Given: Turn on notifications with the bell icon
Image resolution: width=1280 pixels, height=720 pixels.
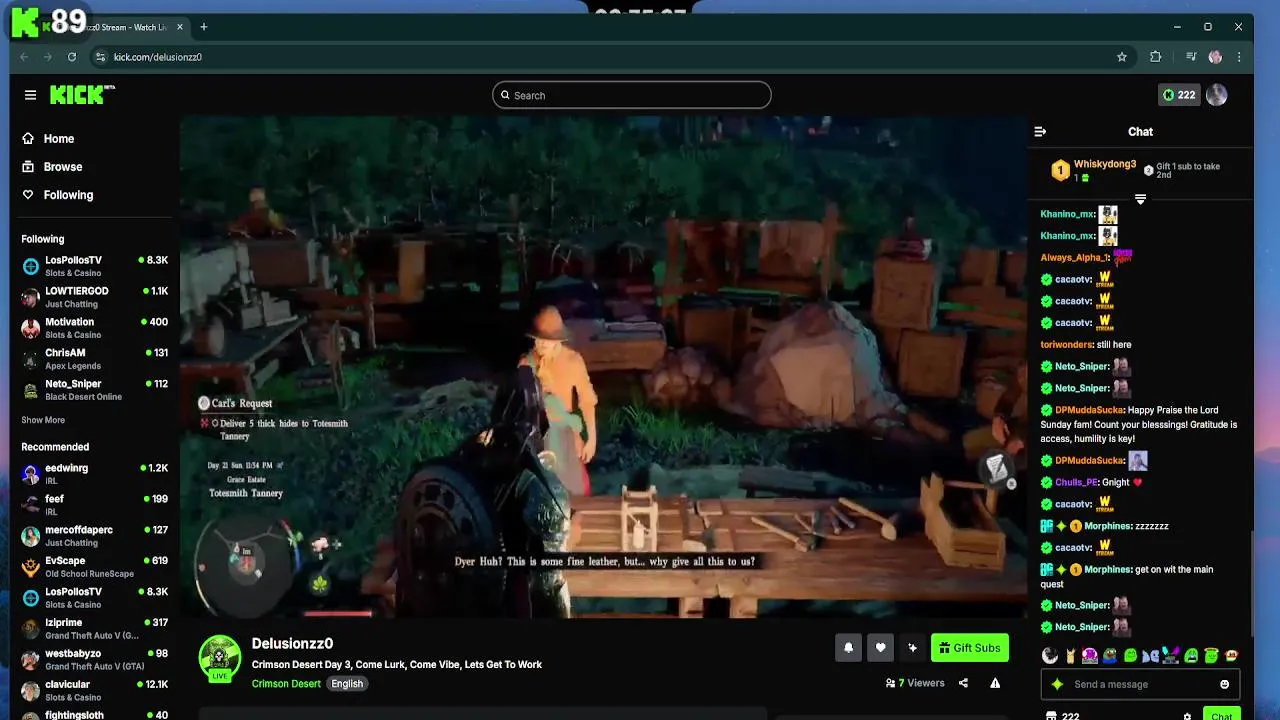Looking at the screenshot, I should coord(848,648).
